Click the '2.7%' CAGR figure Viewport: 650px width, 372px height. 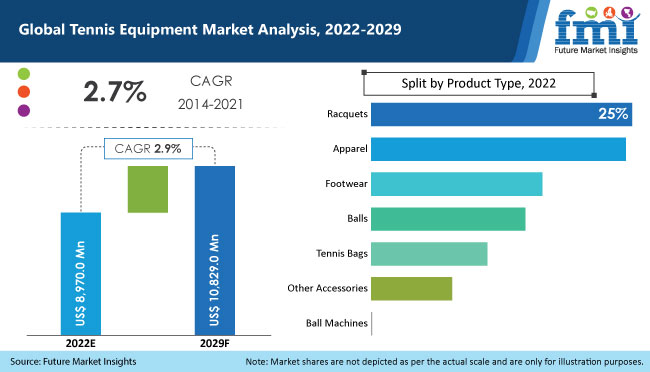115,92
